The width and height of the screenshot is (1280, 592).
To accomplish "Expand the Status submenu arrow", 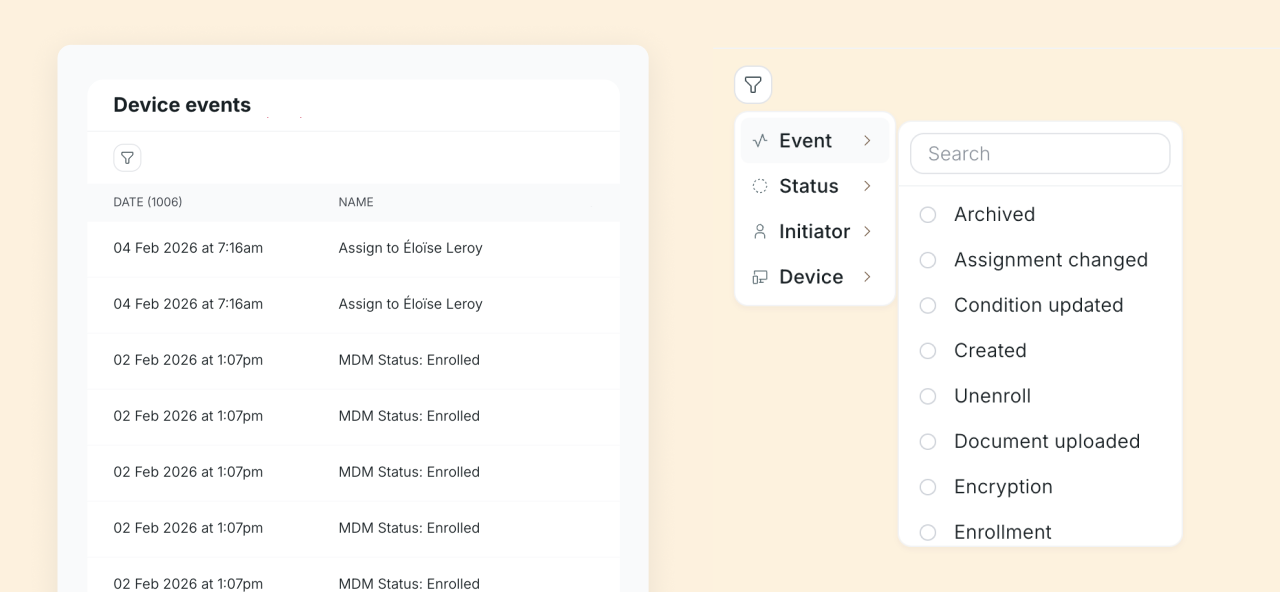I will click(x=867, y=186).
